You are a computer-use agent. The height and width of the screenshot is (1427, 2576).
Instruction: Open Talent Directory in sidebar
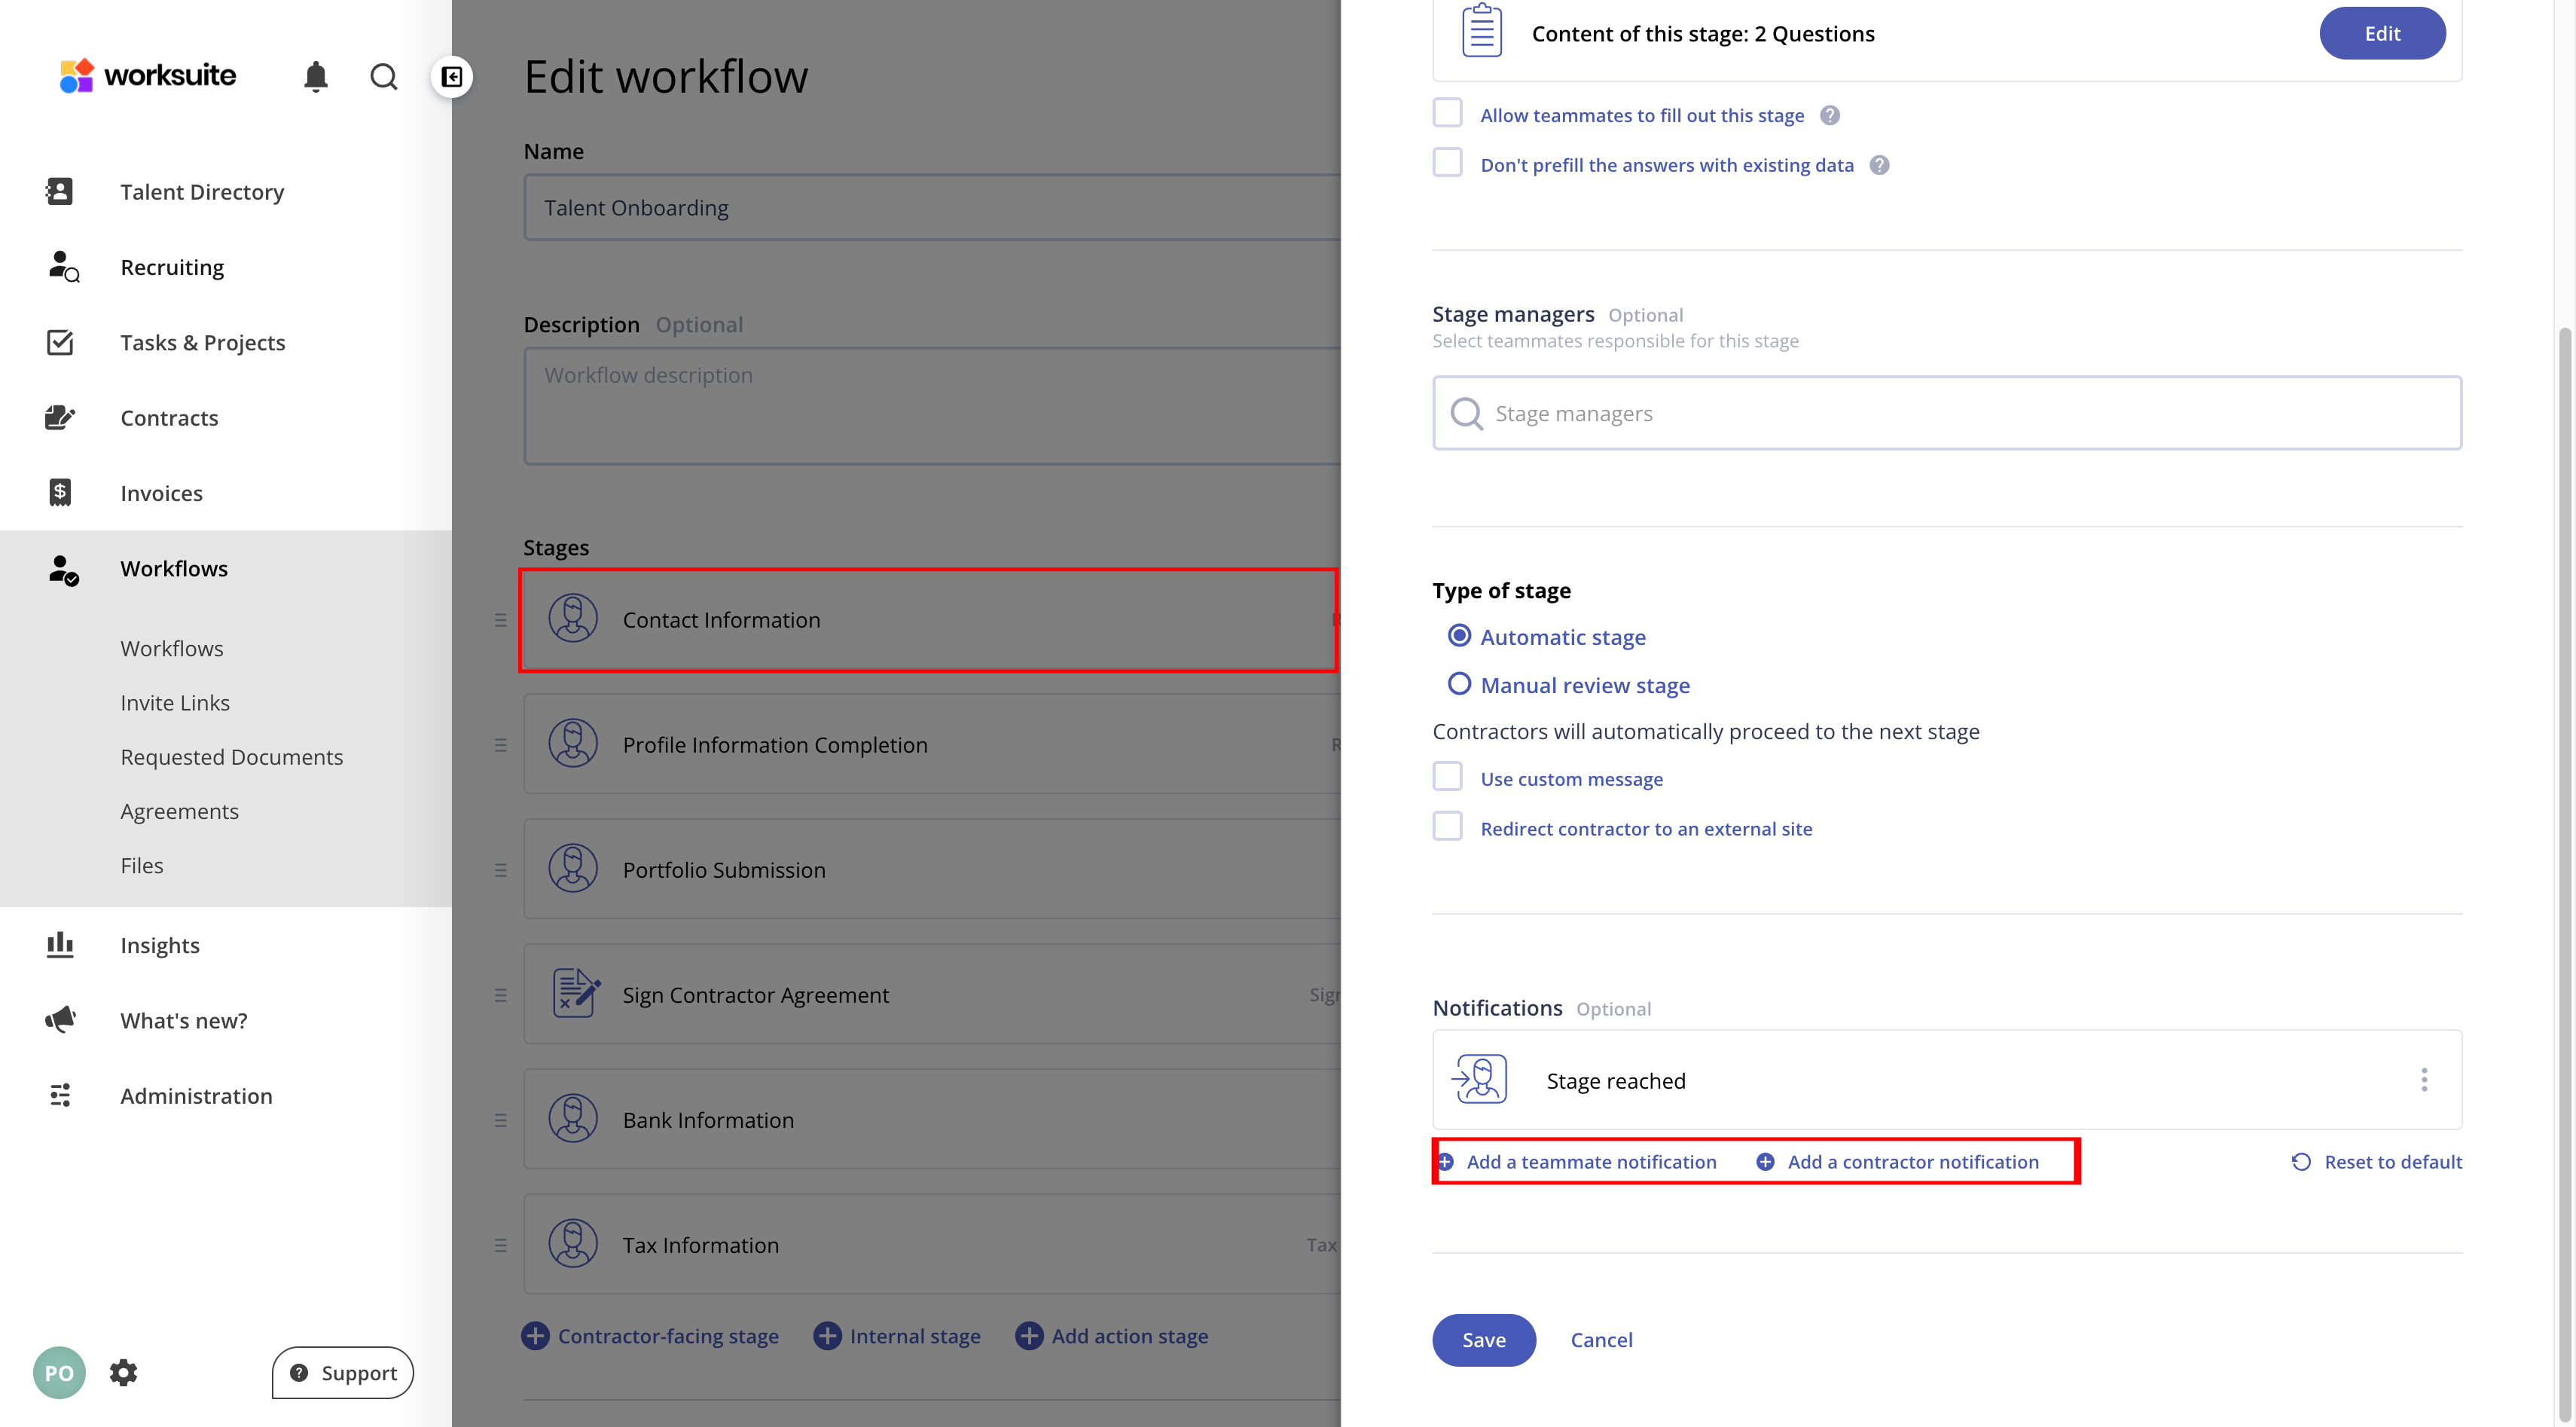pos(202,191)
